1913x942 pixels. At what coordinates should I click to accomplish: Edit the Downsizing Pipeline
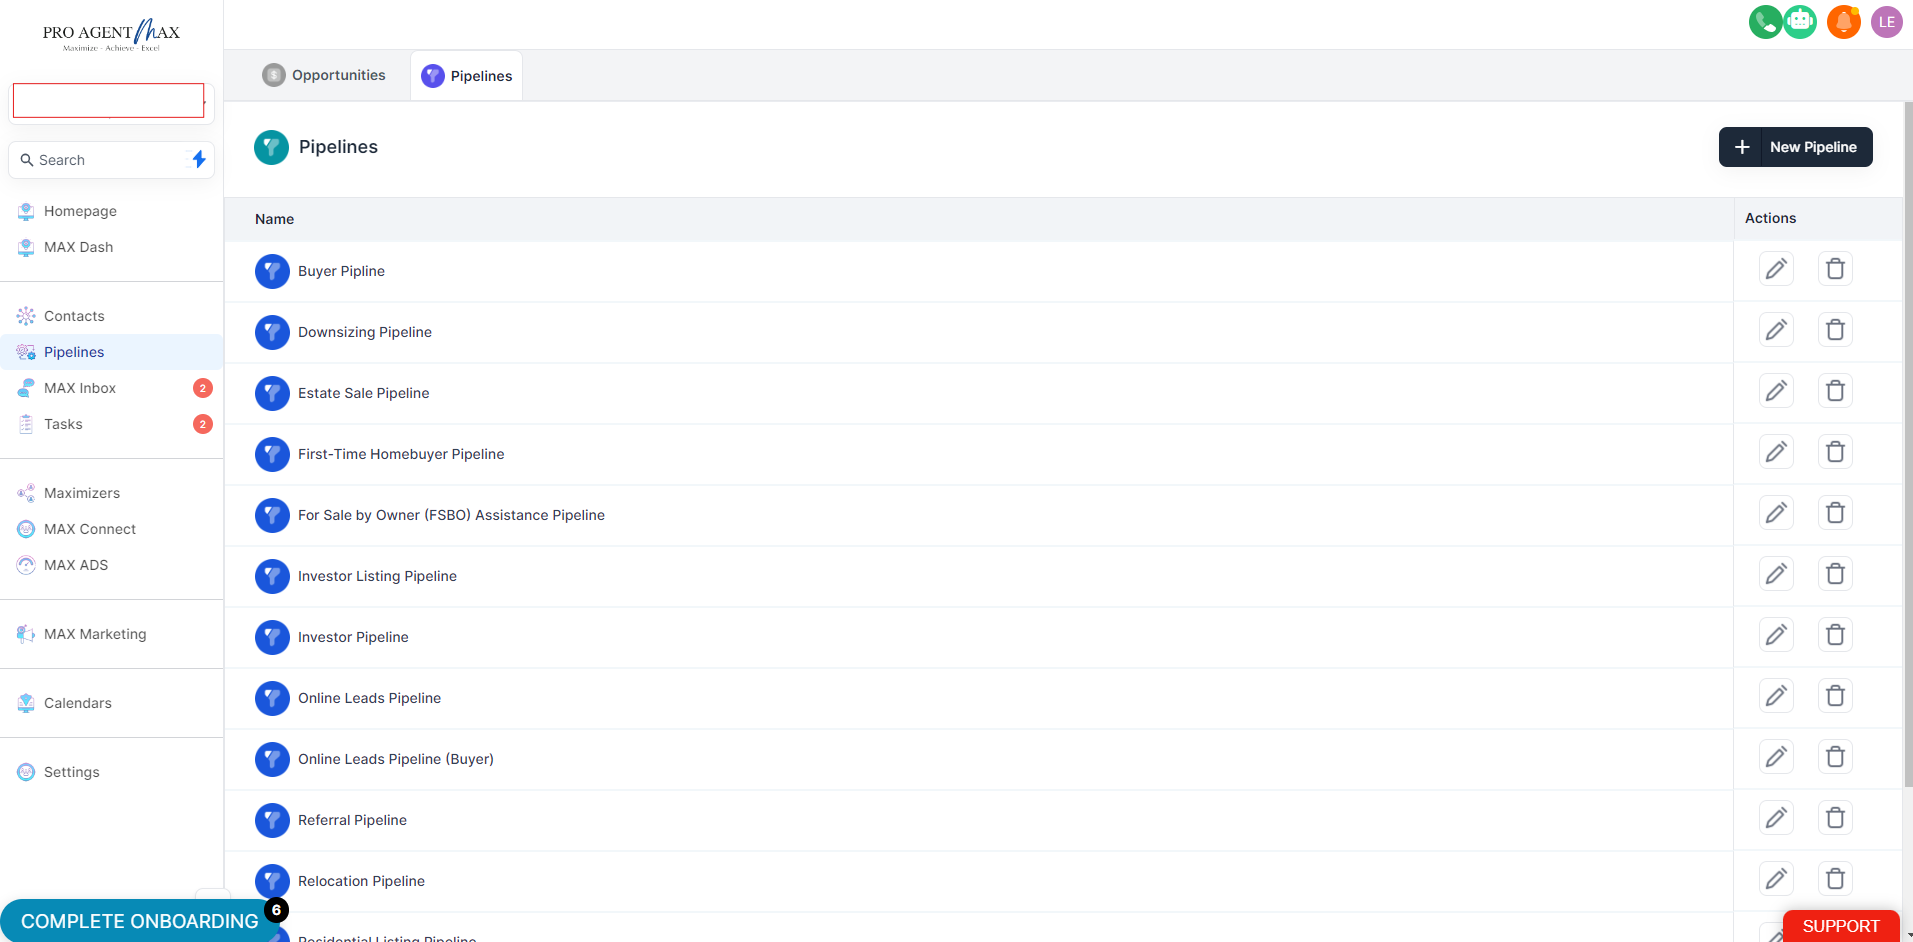point(1776,330)
